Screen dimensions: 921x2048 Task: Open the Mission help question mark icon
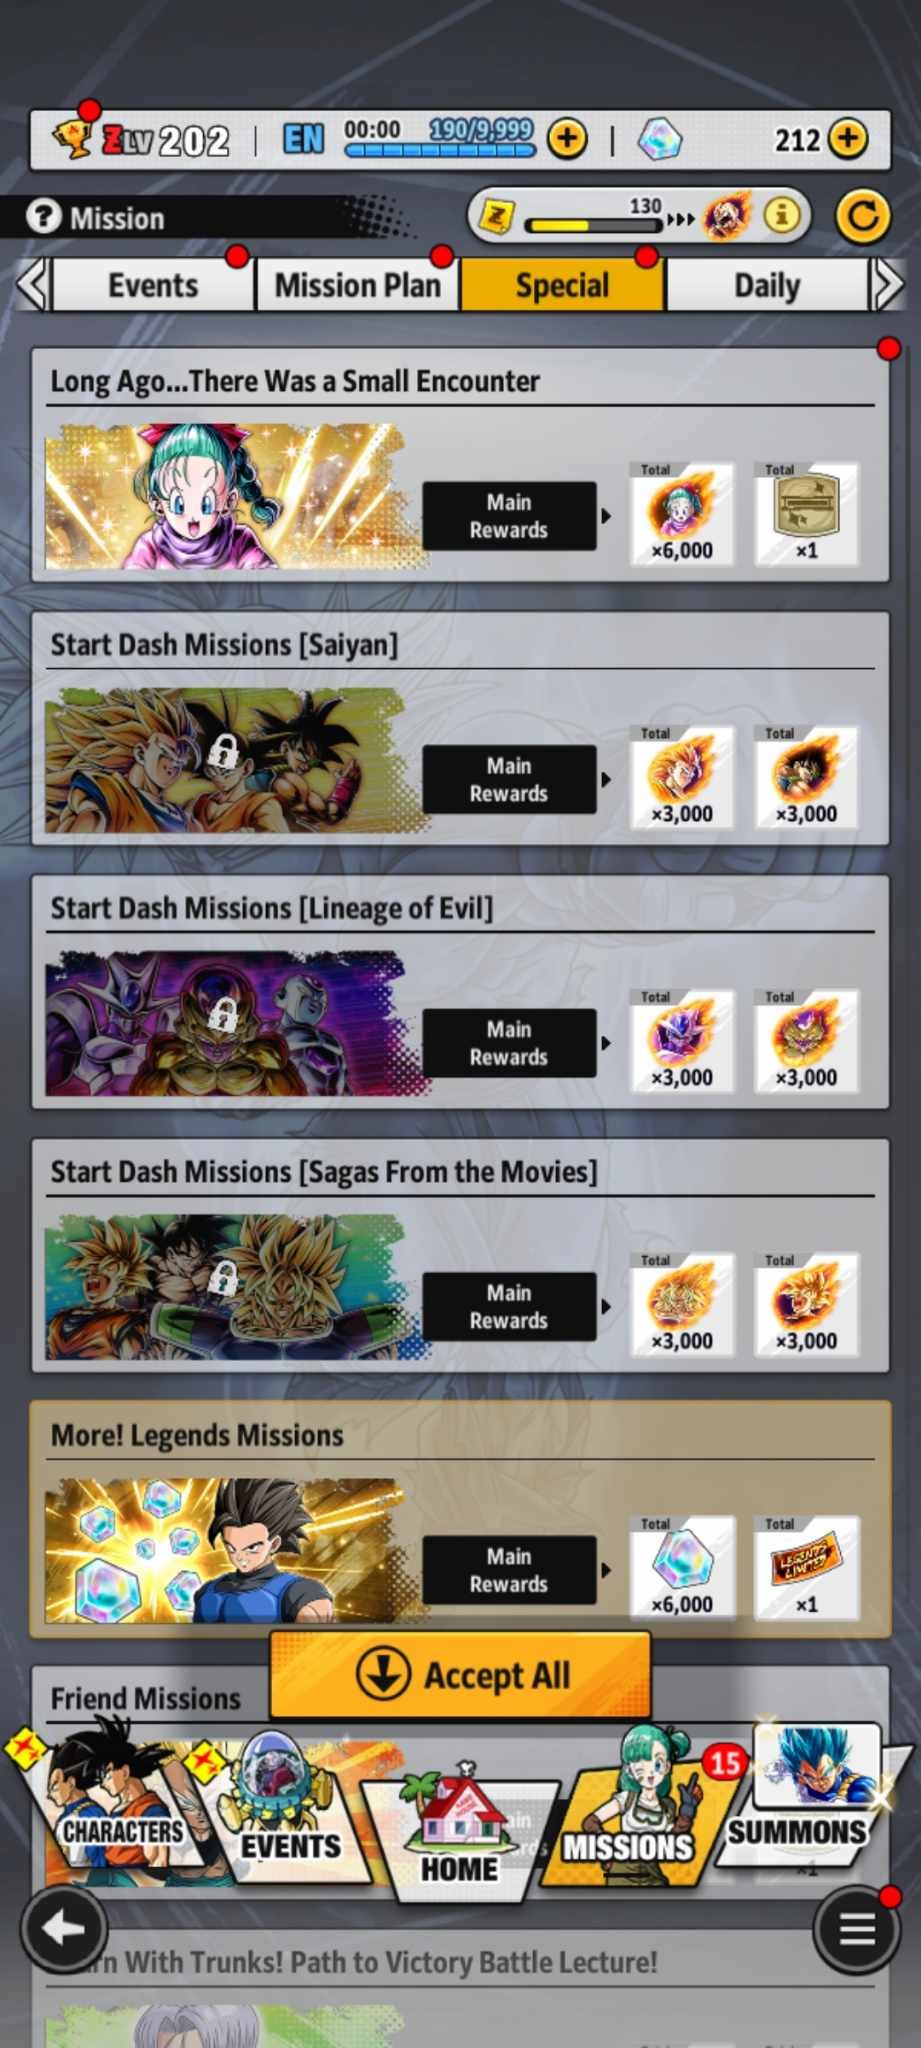43,216
